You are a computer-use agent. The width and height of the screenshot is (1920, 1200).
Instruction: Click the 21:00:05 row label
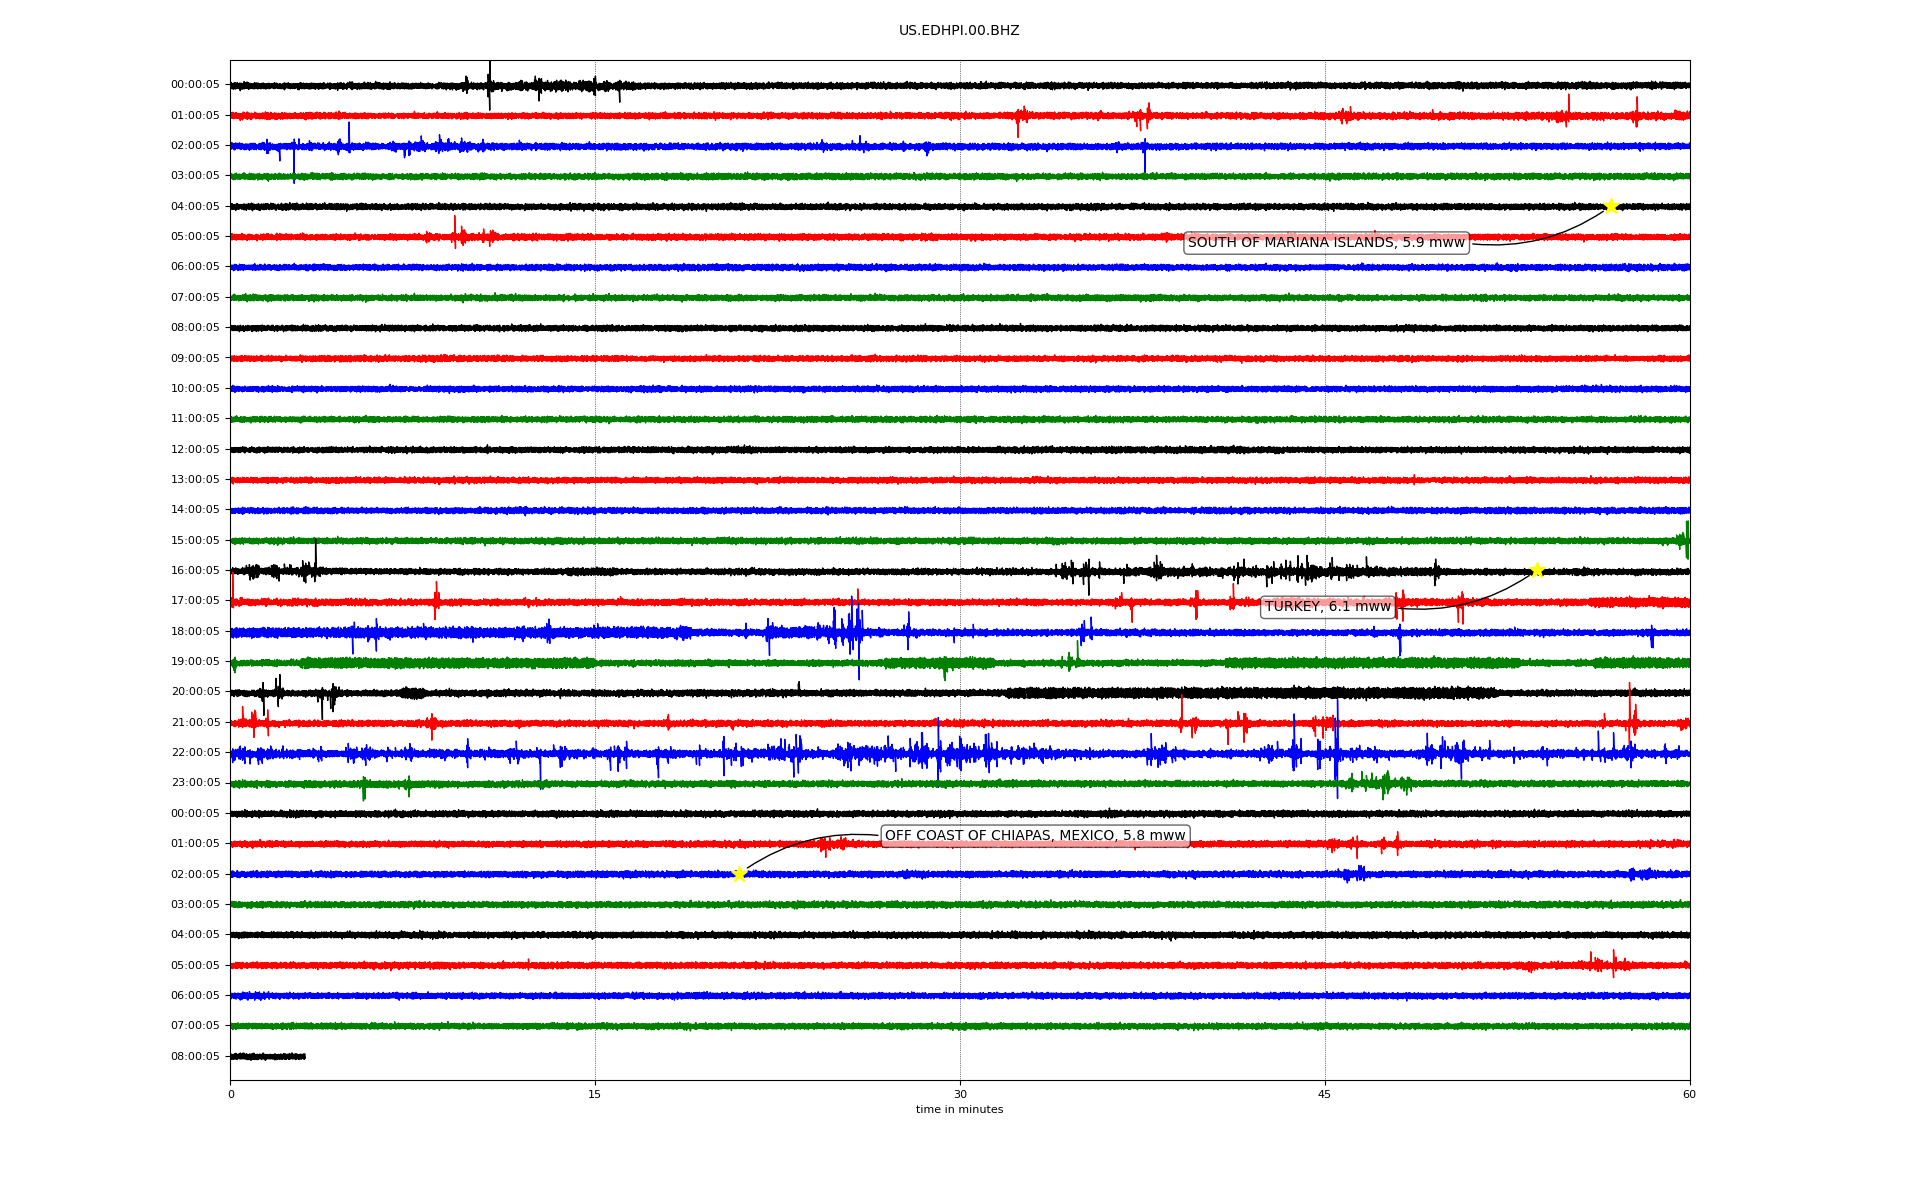(195, 722)
